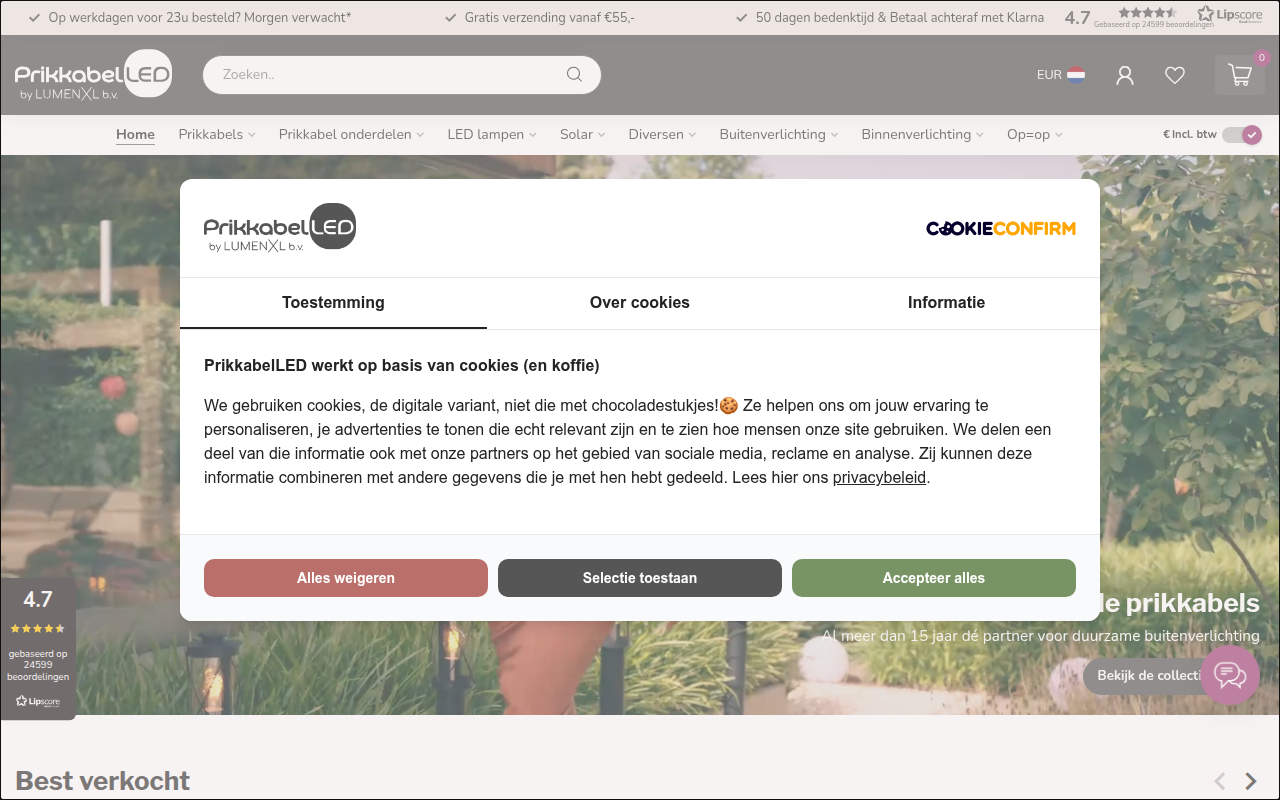Toggle the Incl. btw switch

point(1242,135)
